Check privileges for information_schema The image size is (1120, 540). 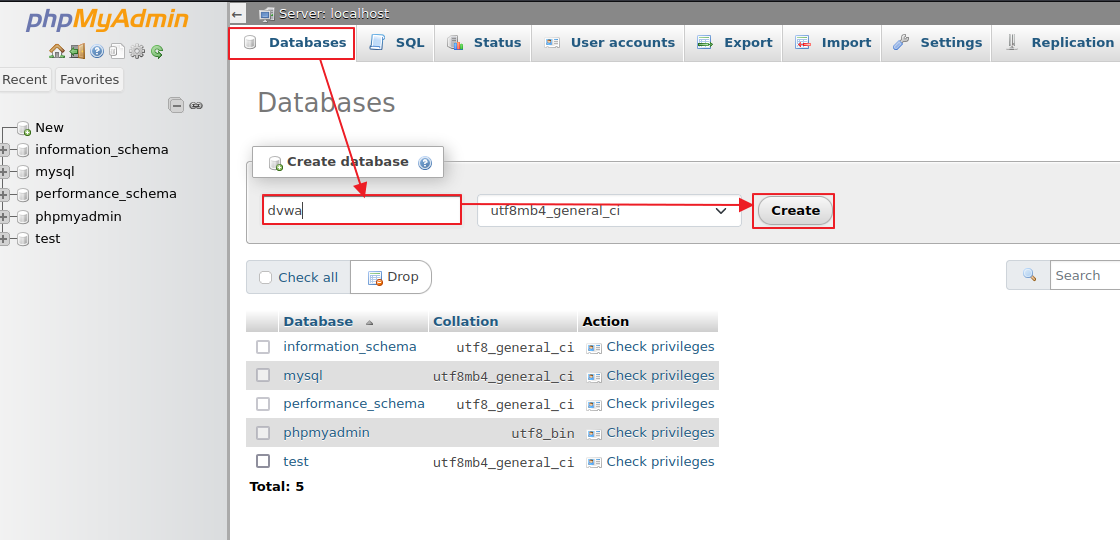pos(650,346)
